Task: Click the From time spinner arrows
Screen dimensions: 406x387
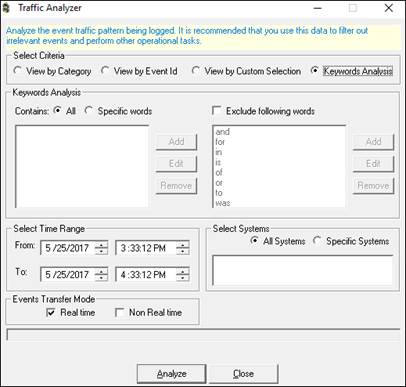Action: point(183,248)
